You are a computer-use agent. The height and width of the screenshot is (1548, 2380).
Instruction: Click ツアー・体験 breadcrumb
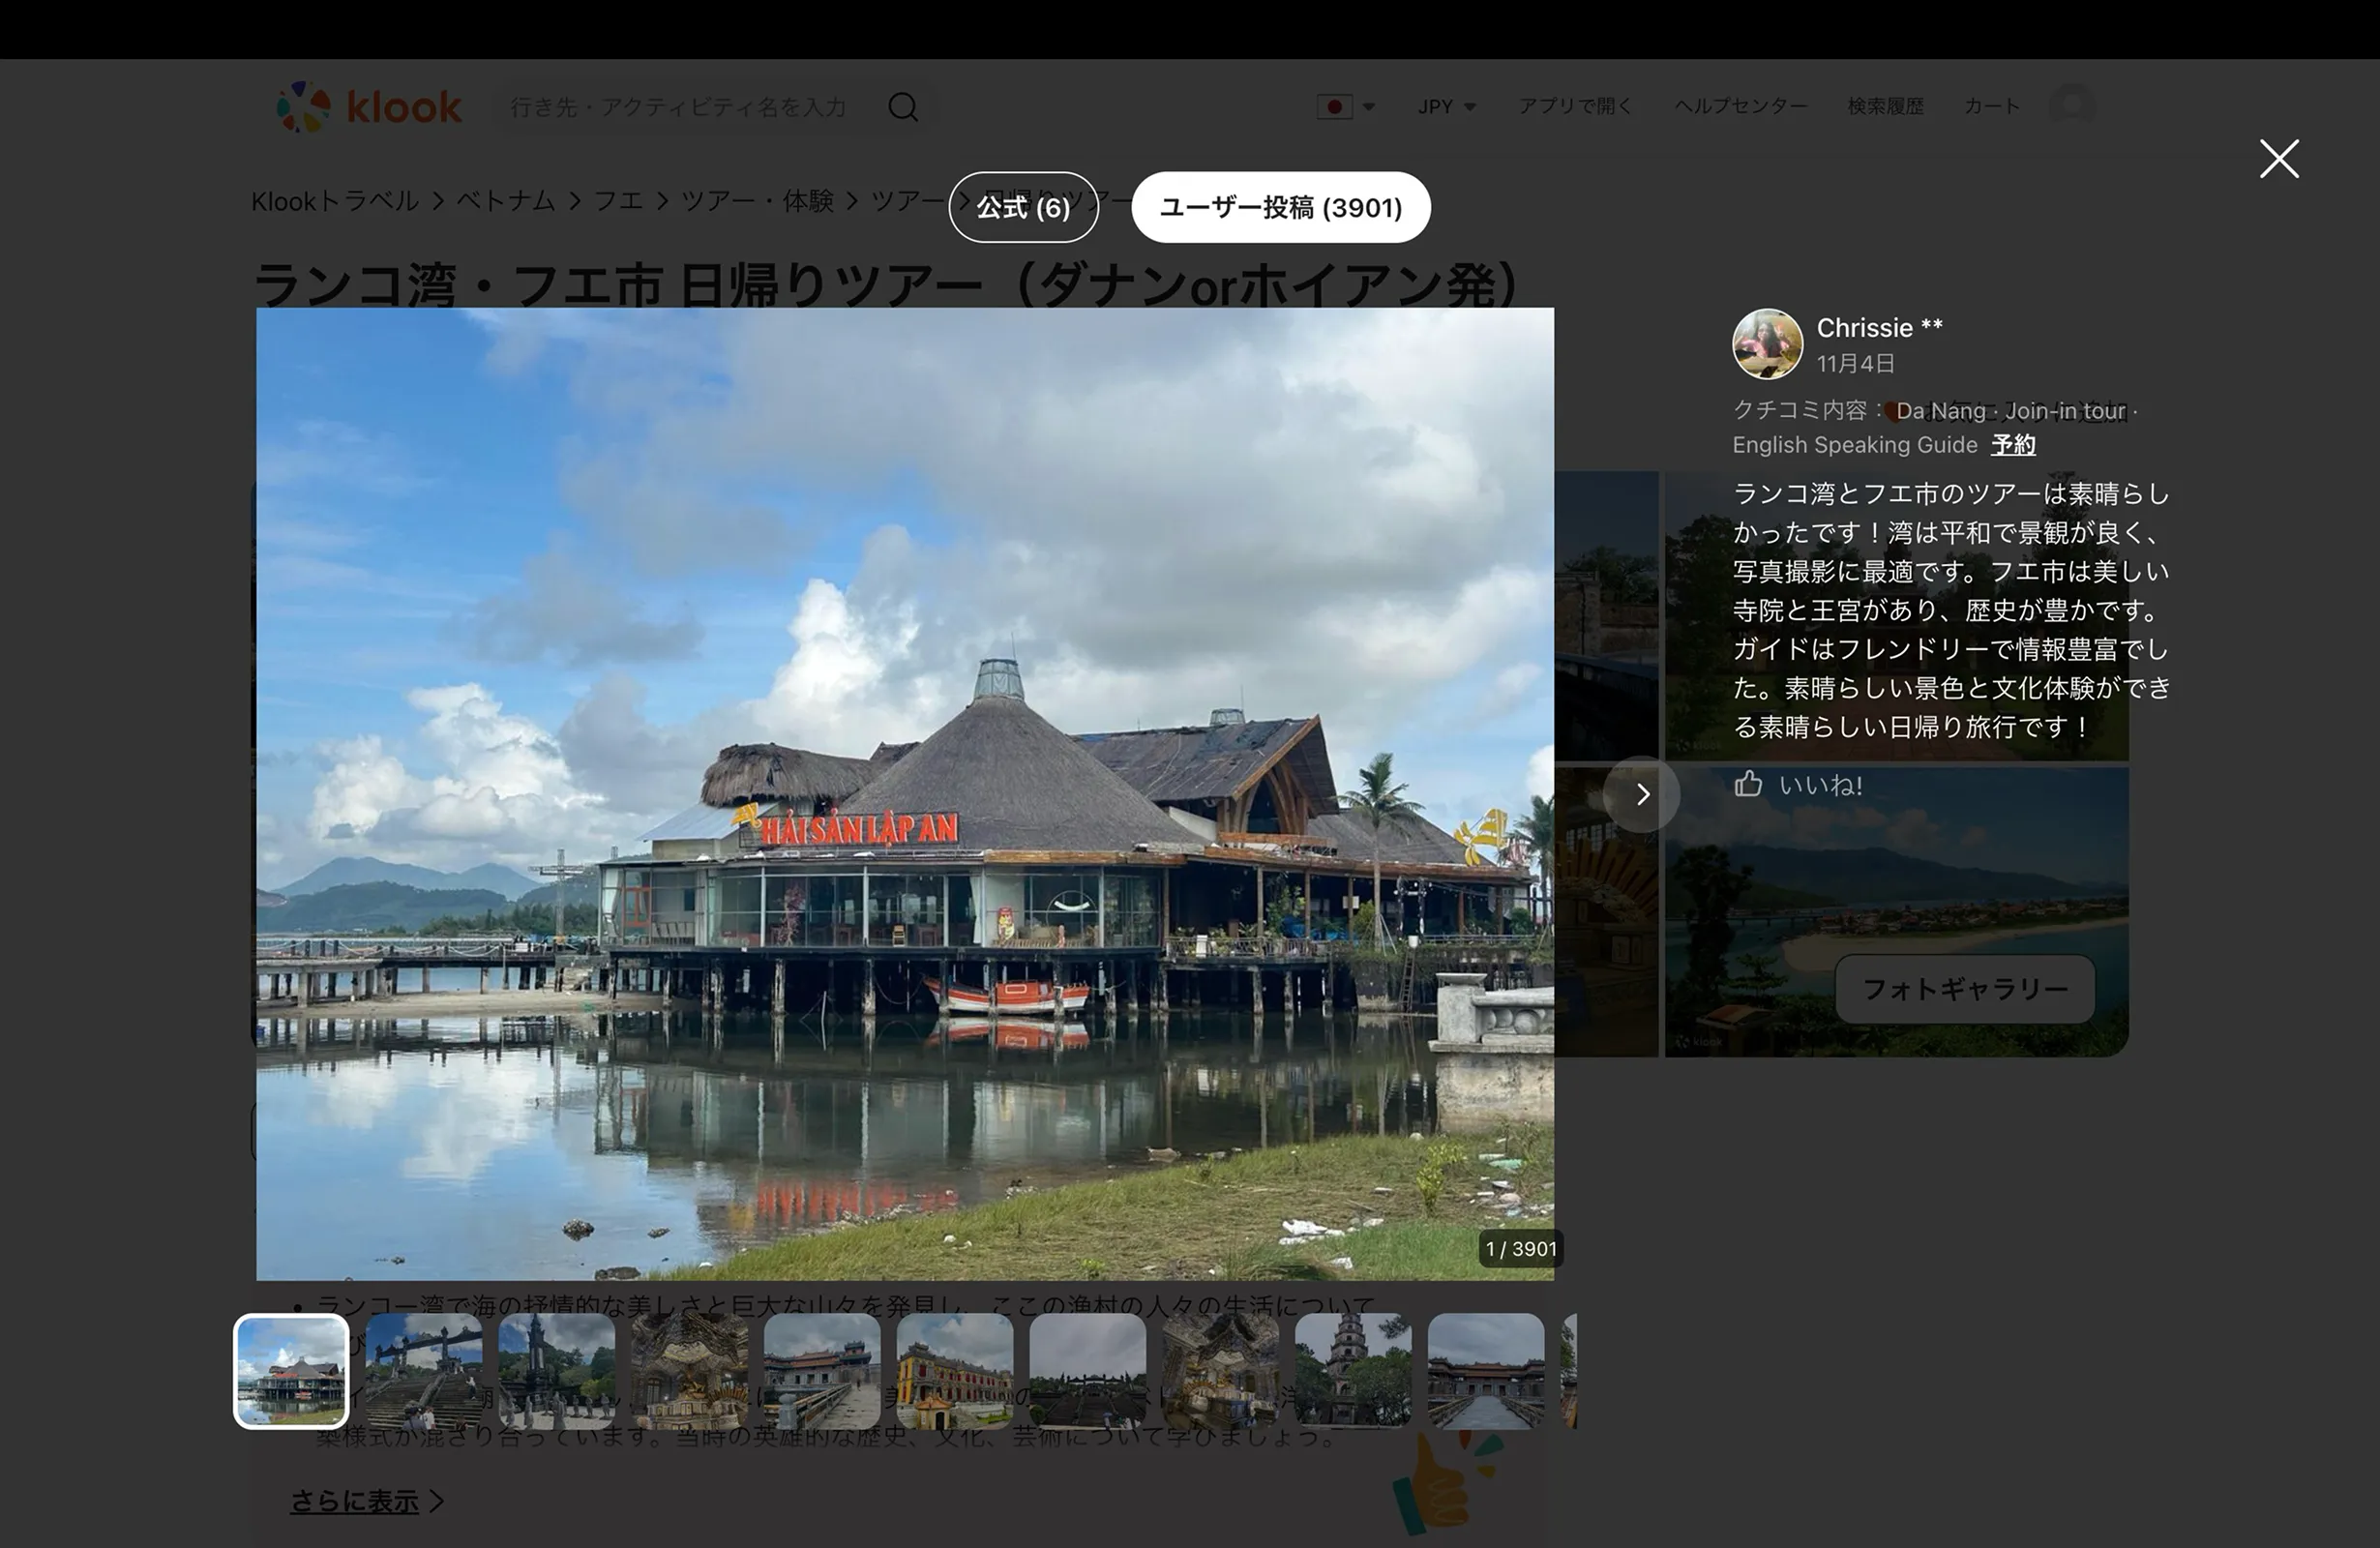757,201
